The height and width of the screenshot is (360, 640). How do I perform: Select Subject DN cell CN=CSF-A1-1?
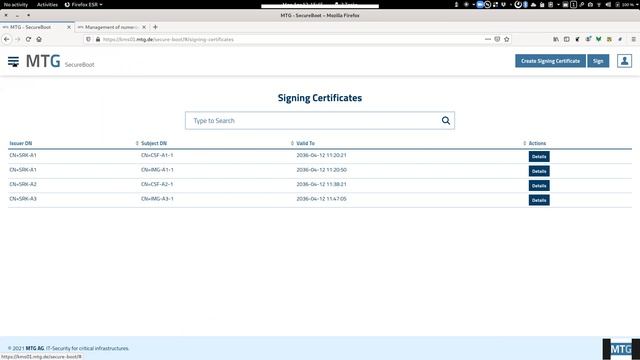point(157,155)
